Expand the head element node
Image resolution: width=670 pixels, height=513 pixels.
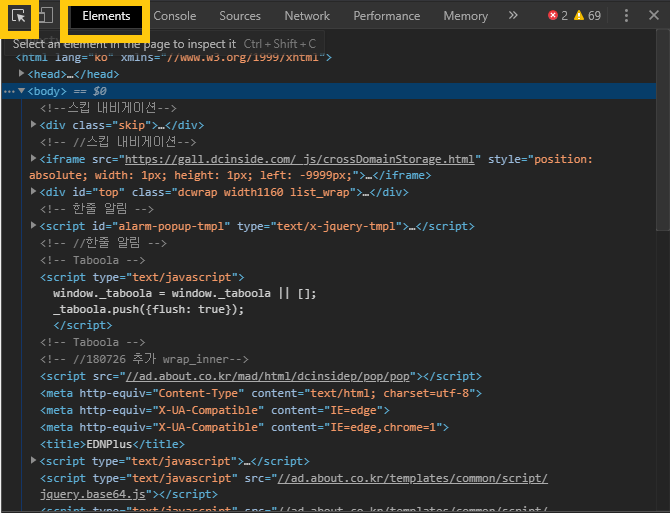point(21,73)
